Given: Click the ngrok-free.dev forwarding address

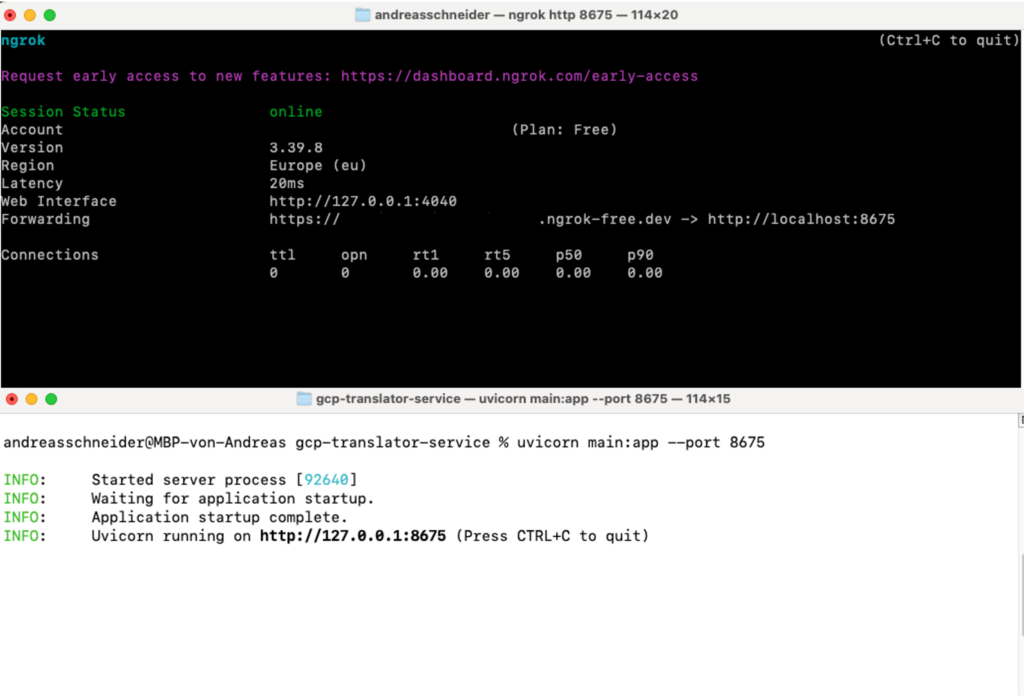Looking at the screenshot, I should (470, 219).
